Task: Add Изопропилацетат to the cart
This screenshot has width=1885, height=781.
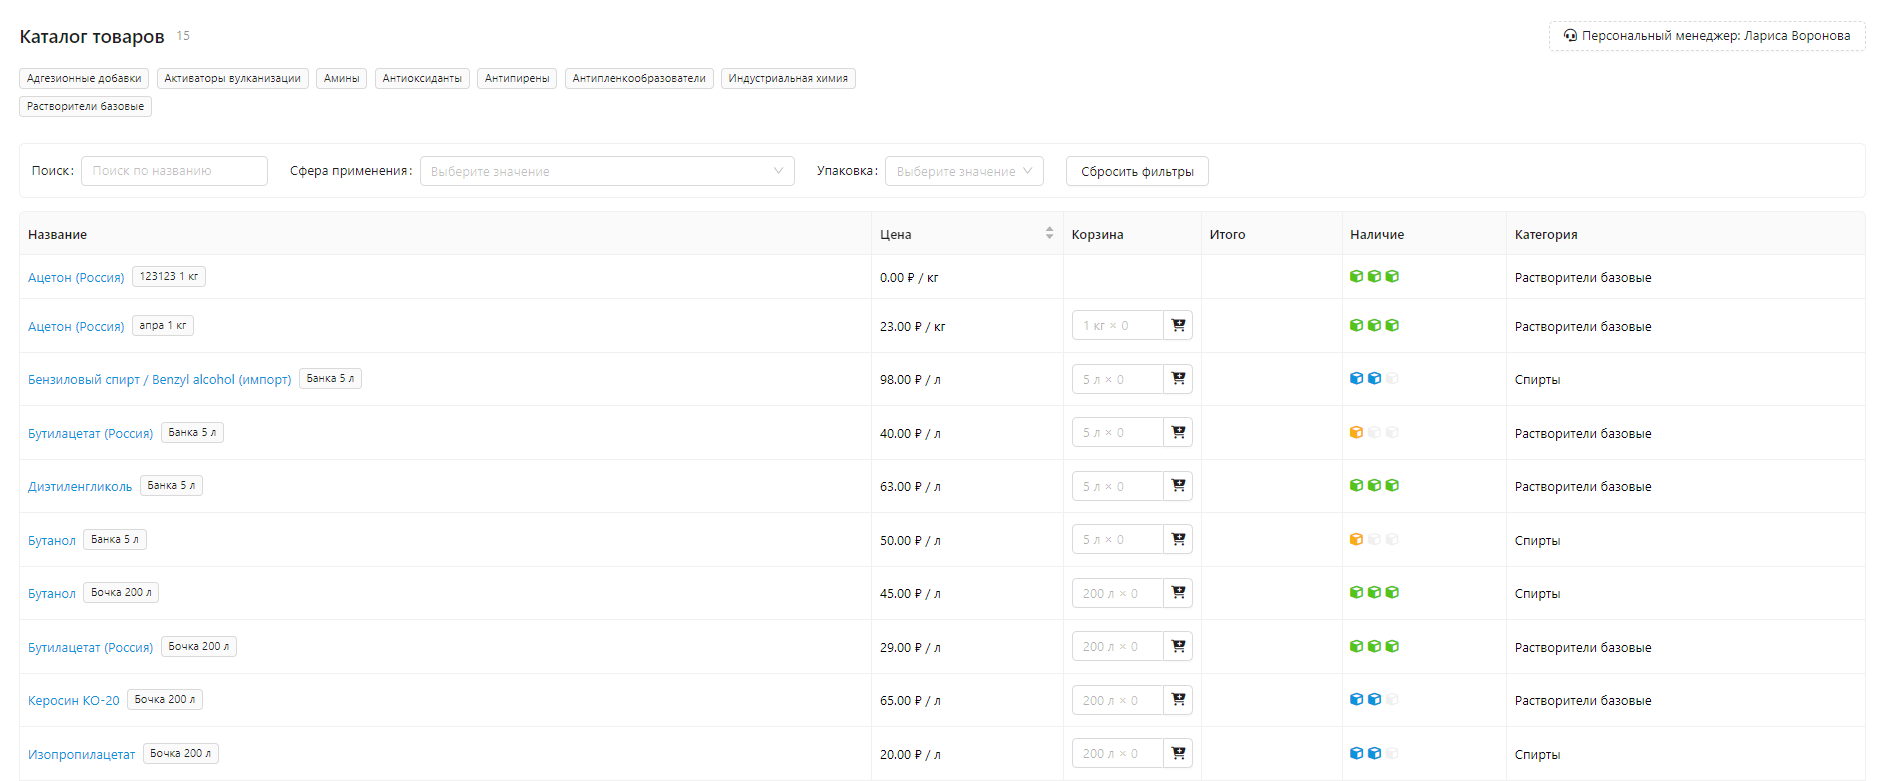Action: (1178, 753)
